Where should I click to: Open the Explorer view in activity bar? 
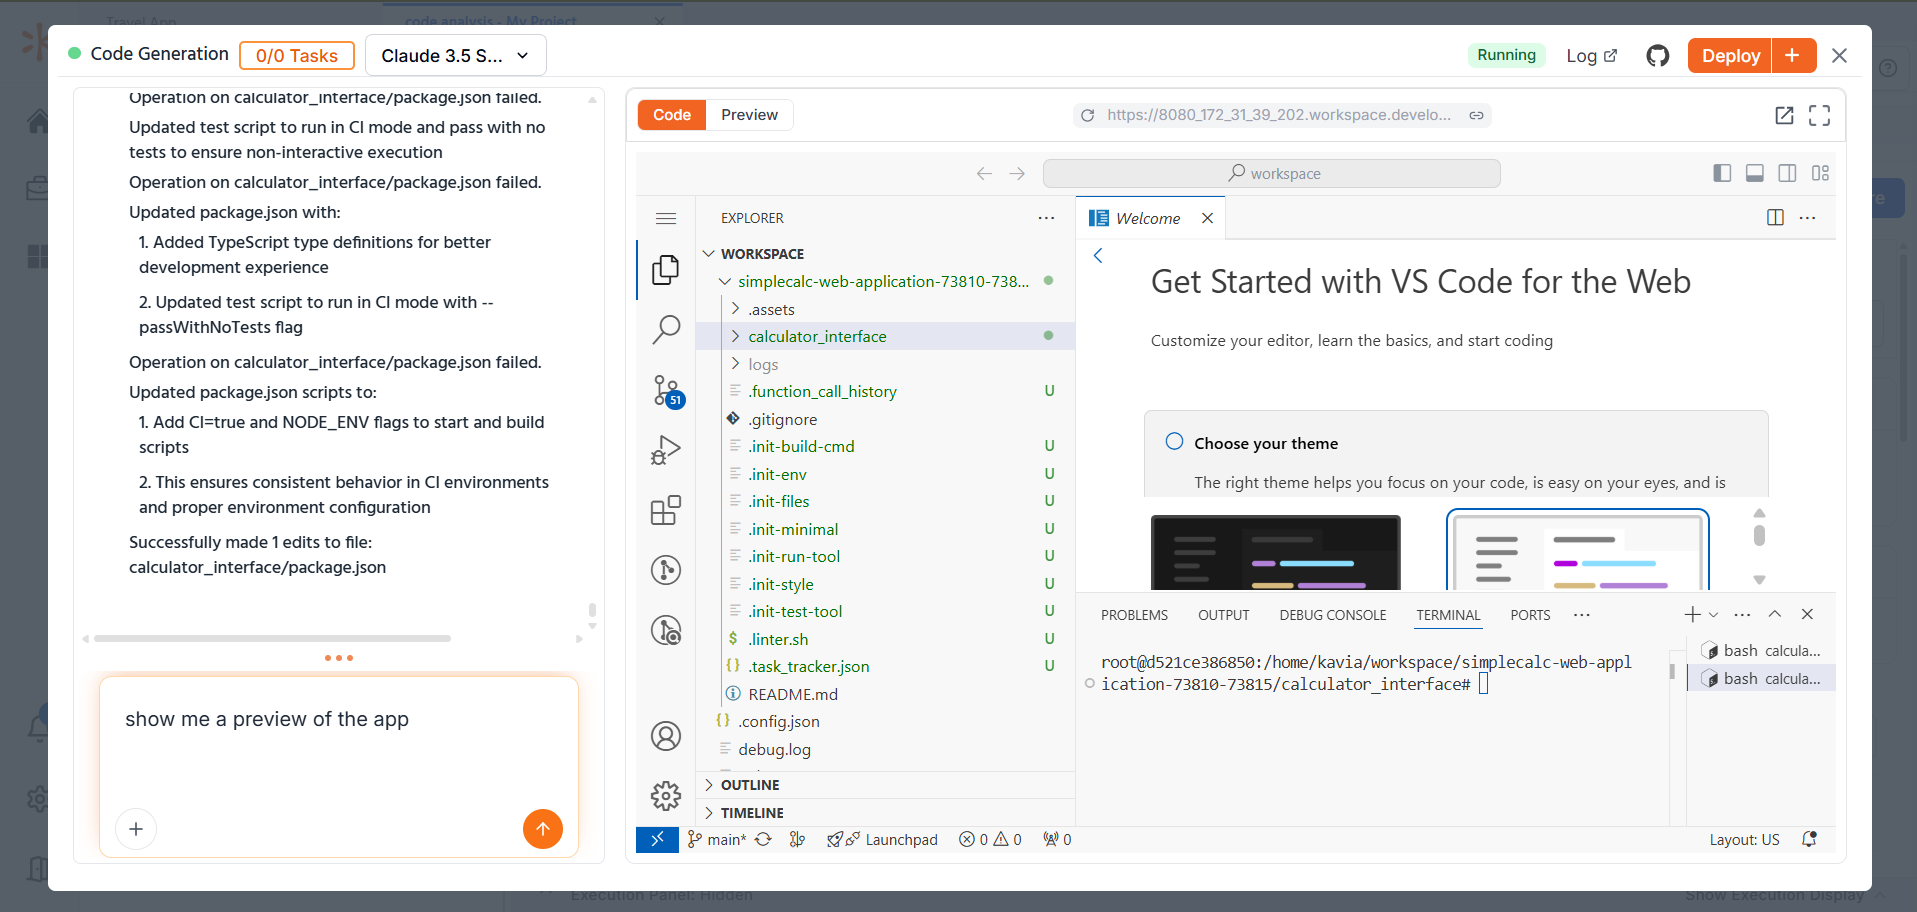point(666,270)
